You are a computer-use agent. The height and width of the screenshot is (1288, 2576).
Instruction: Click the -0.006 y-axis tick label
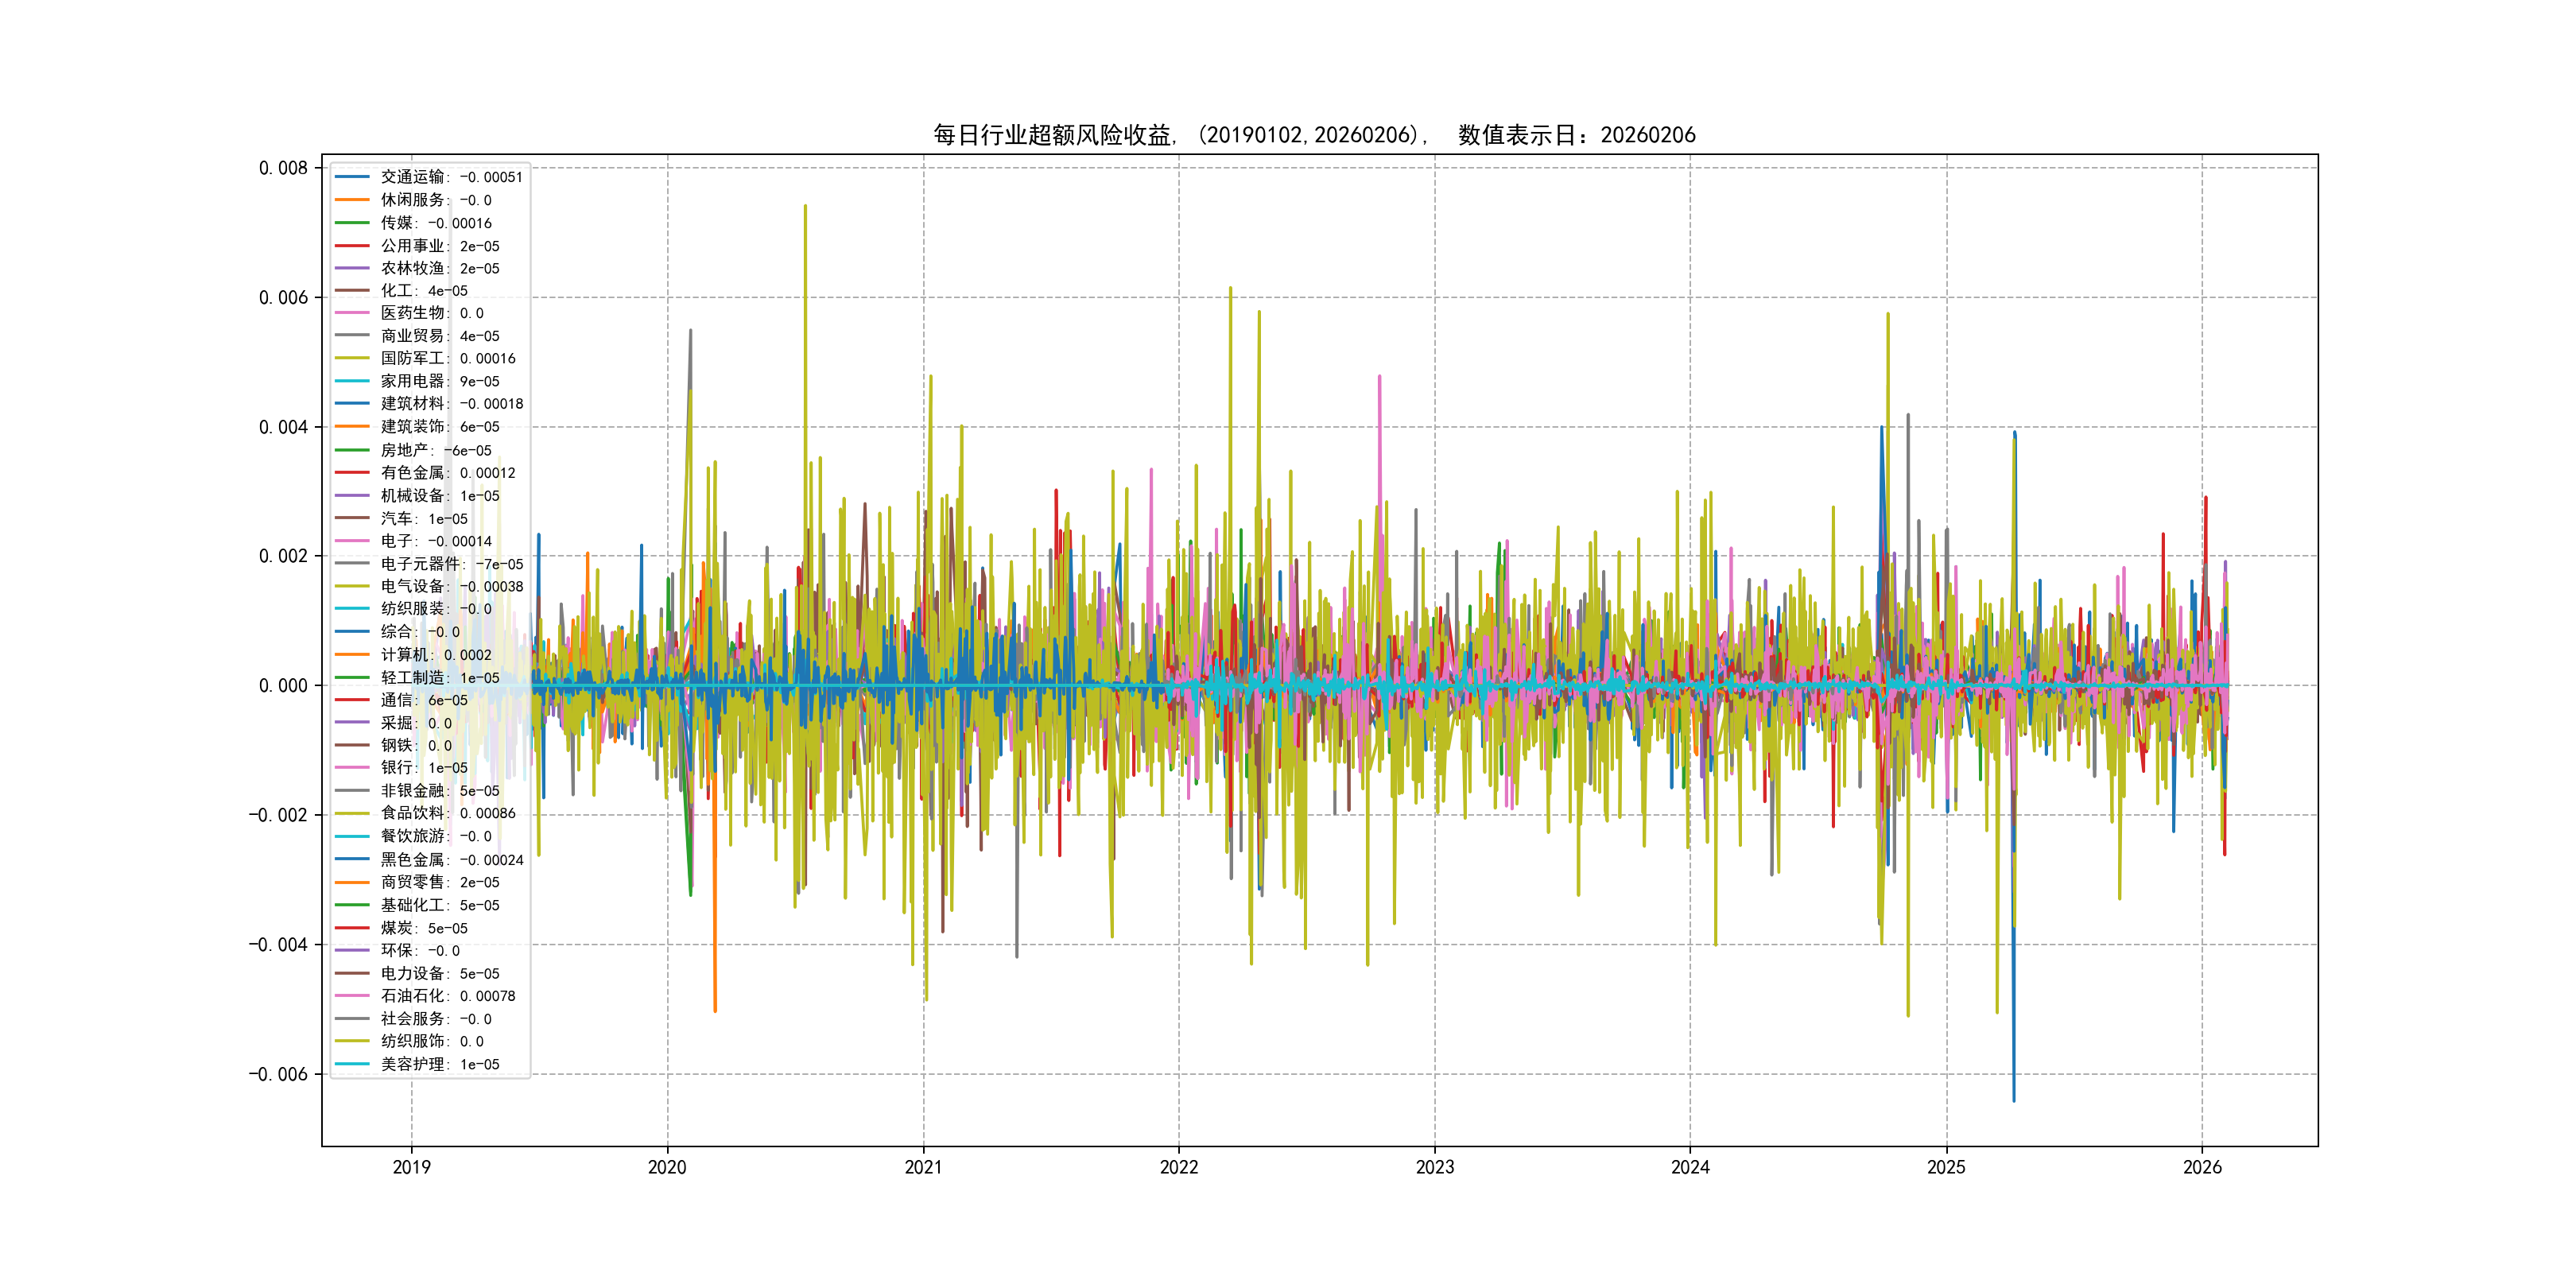pyautogui.click(x=278, y=1074)
